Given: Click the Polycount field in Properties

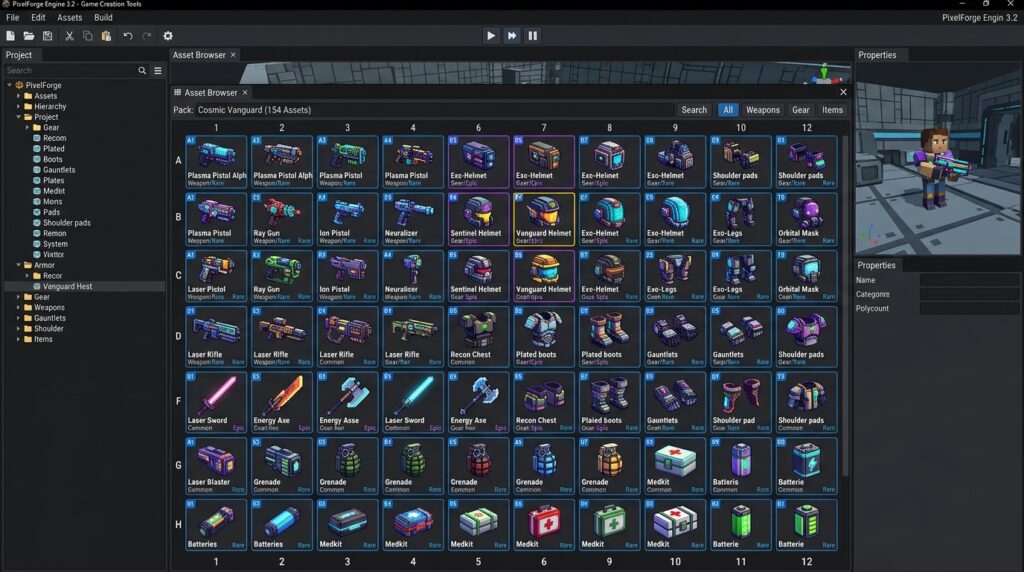Looking at the screenshot, I should tap(969, 308).
